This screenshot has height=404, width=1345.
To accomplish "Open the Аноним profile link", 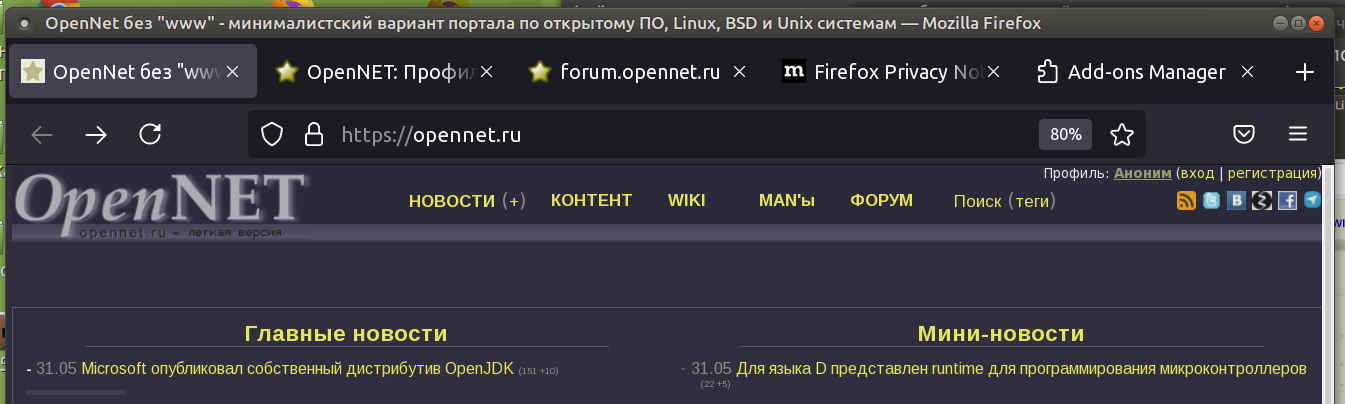I will [x=1142, y=173].
